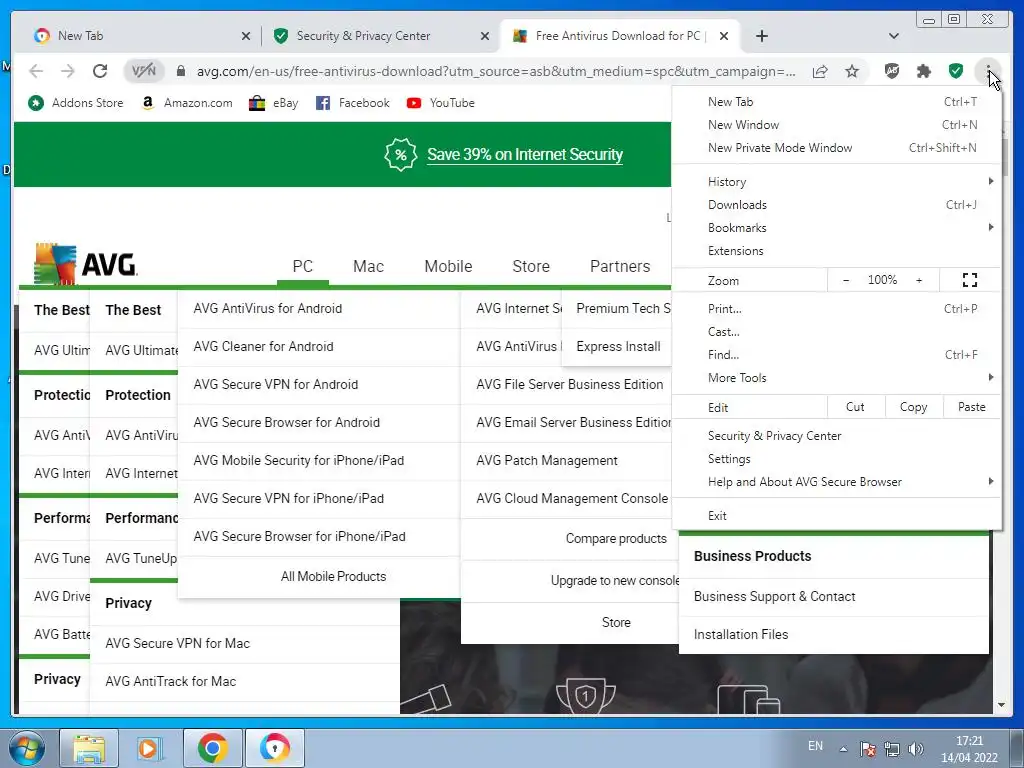The width and height of the screenshot is (1024, 768).
Task: Select Find... in the menu
Action: [x=836, y=355]
